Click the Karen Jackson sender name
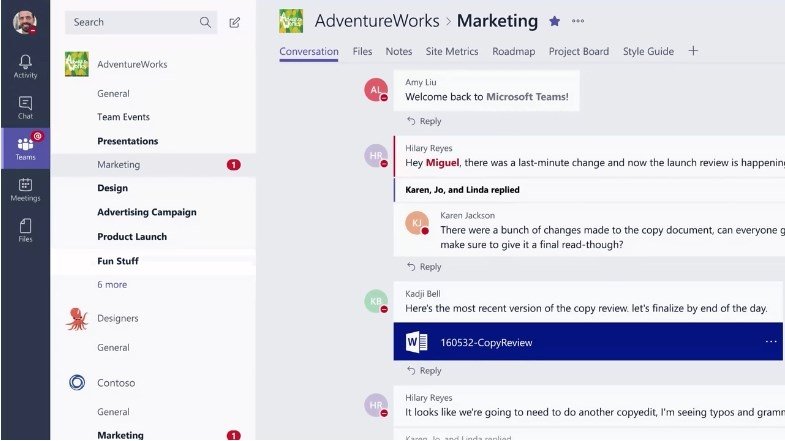 point(468,215)
